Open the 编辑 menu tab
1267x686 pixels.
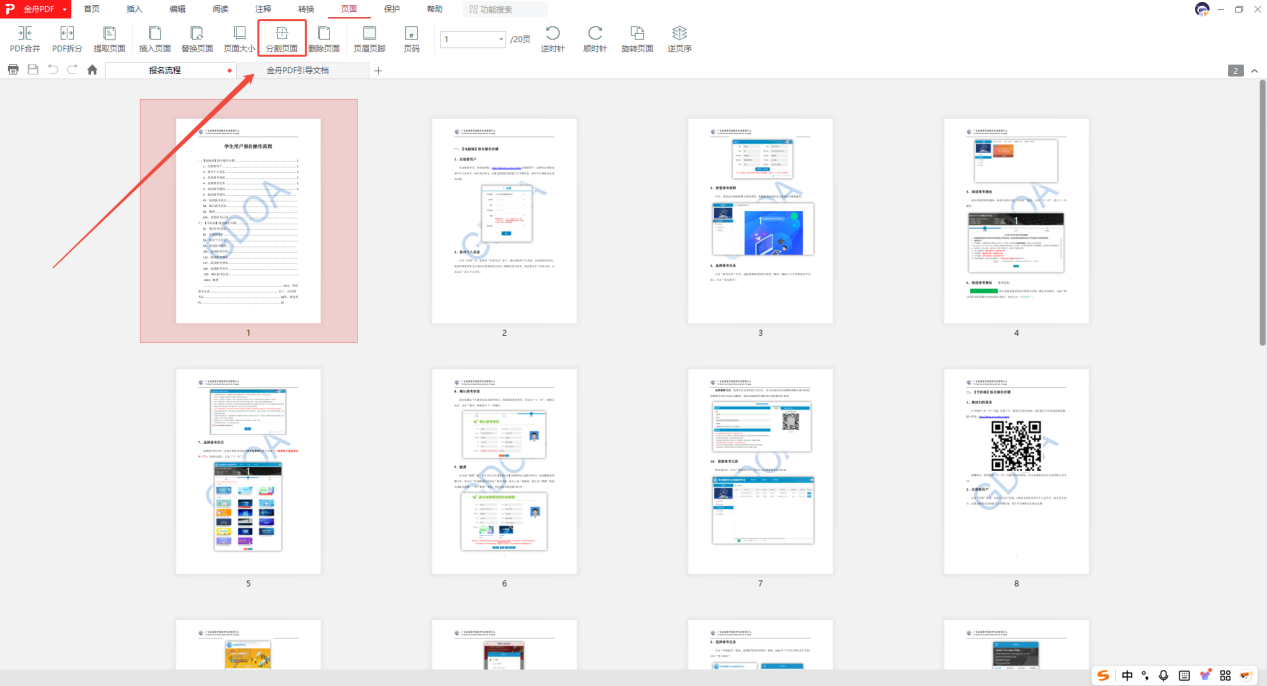coord(177,9)
